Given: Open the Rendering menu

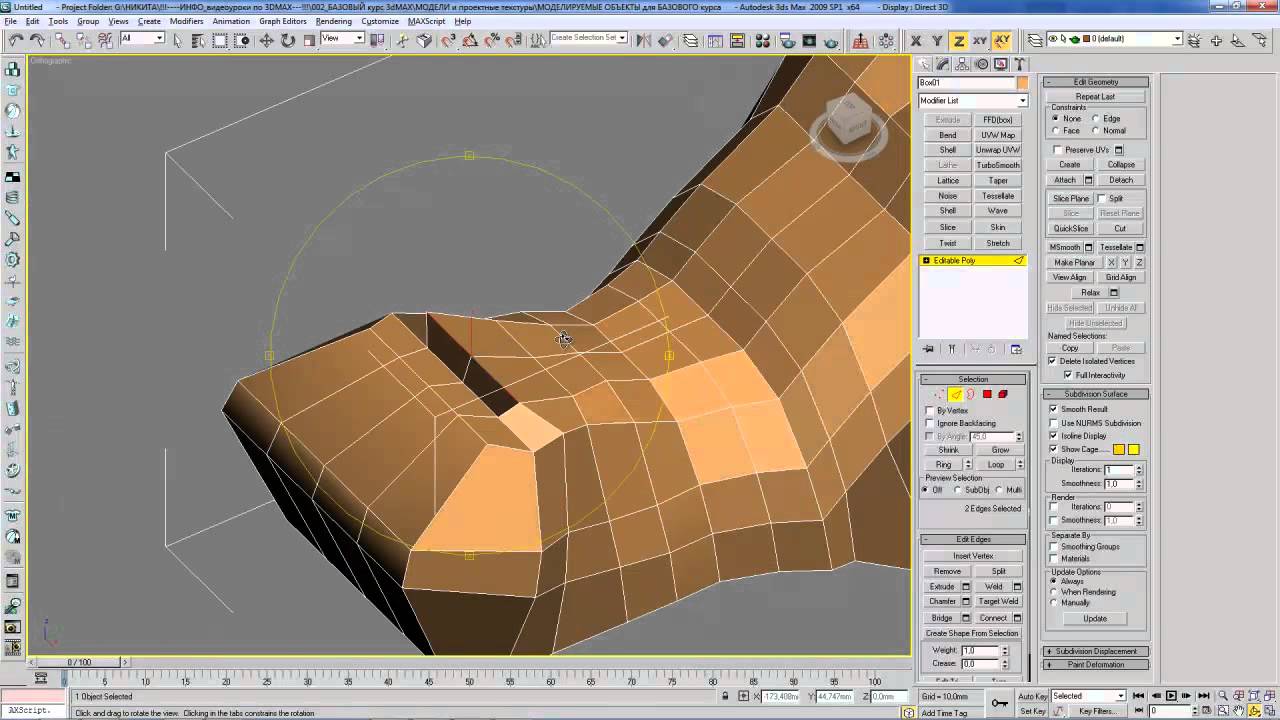Looking at the screenshot, I should [x=334, y=21].
